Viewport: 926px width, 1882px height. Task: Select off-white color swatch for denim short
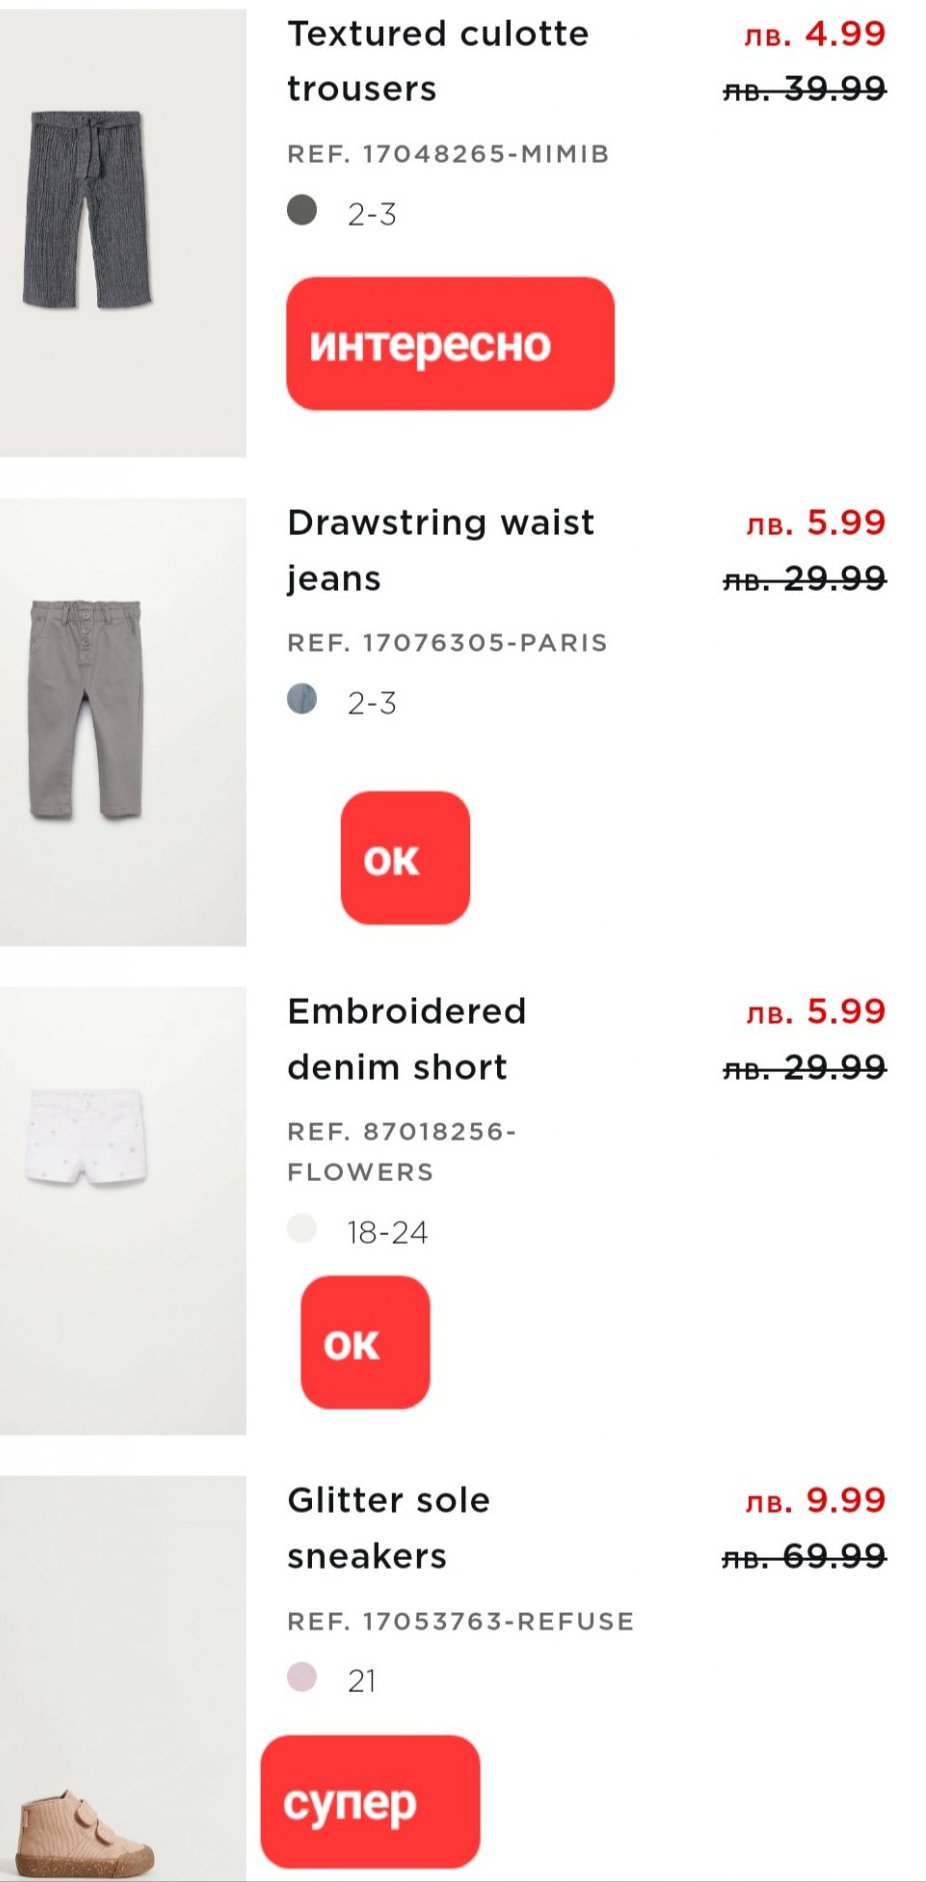click(302, 1228)
